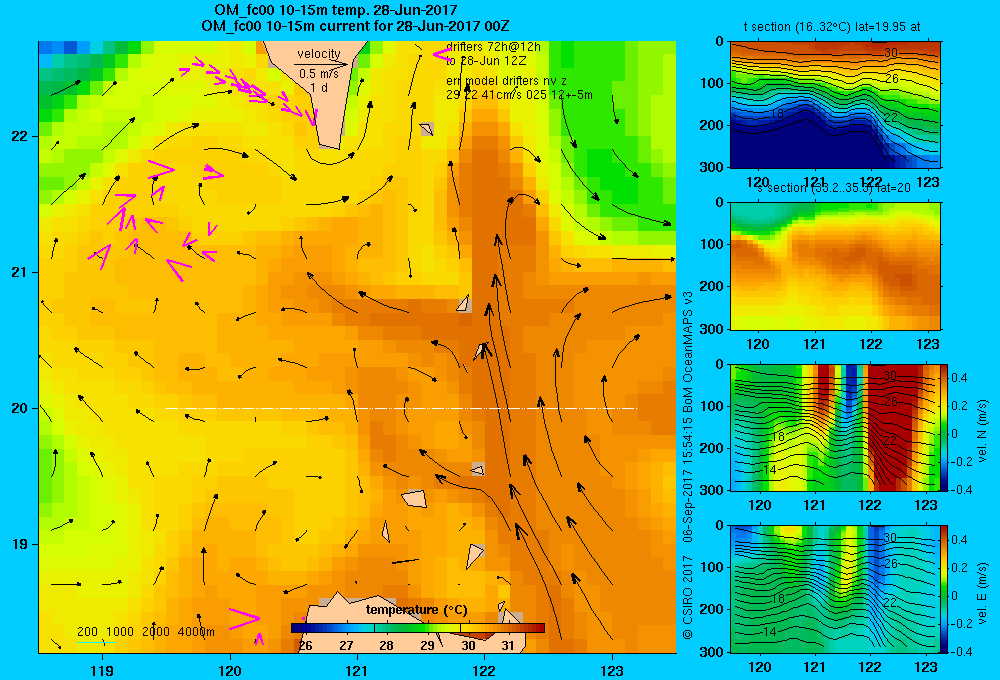1000x680 pixels.
Task: Click the depth legend '200 1000 2000 4000m'
Action: point(145,632)
